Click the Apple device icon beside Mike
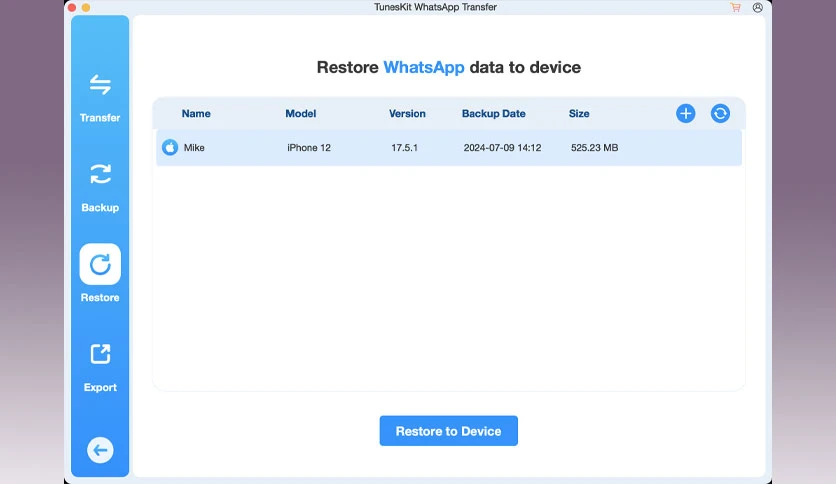836x484 pixels. click(x=170, y=148)
